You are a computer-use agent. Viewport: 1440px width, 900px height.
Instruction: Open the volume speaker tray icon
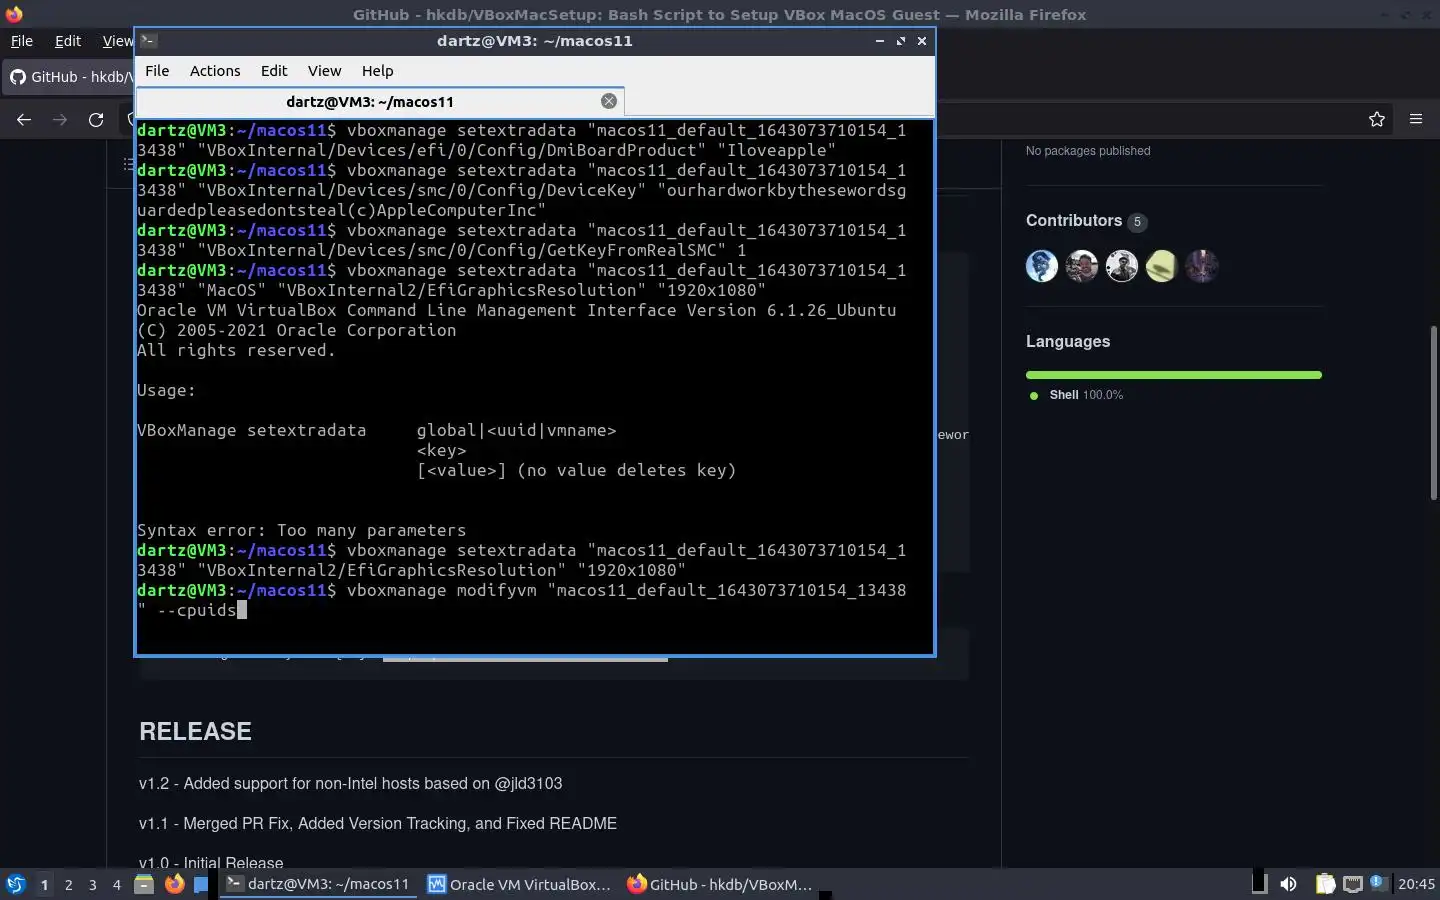[x=1288, y=884]
